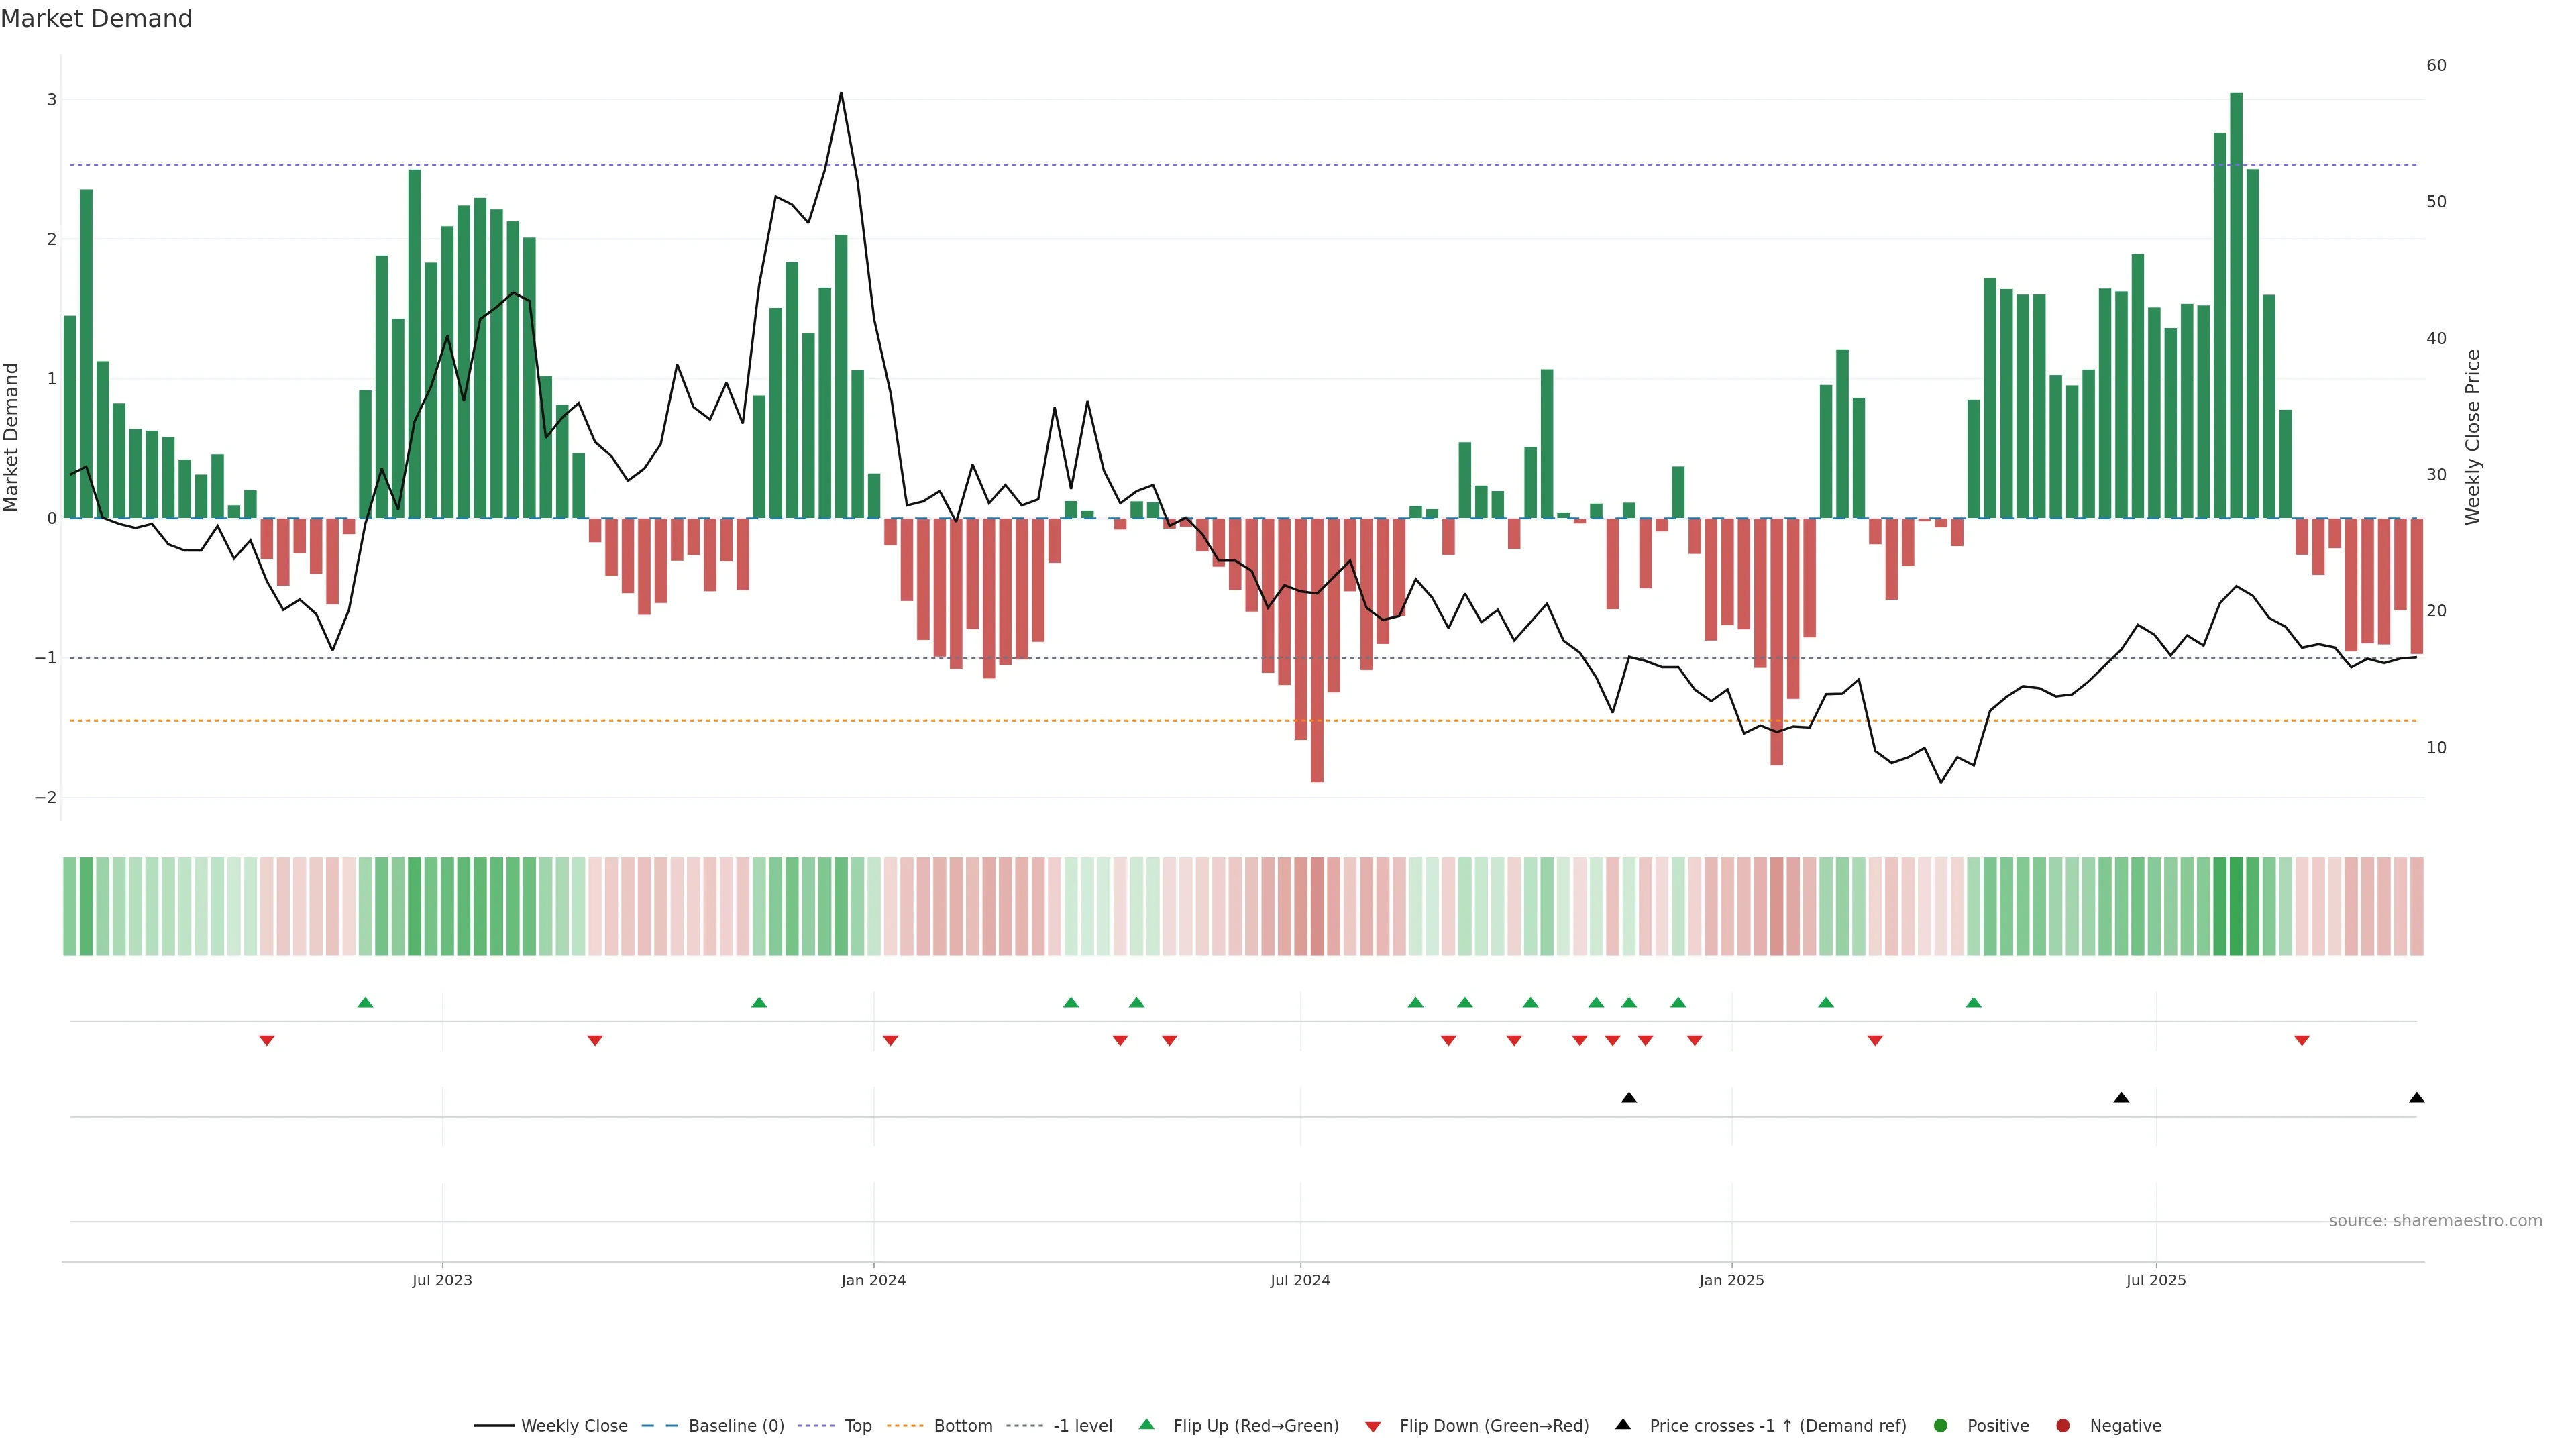Toggle the Top dotted line legend entry
This screenshot has height=1449, width=2576.
coord(857,1425)
